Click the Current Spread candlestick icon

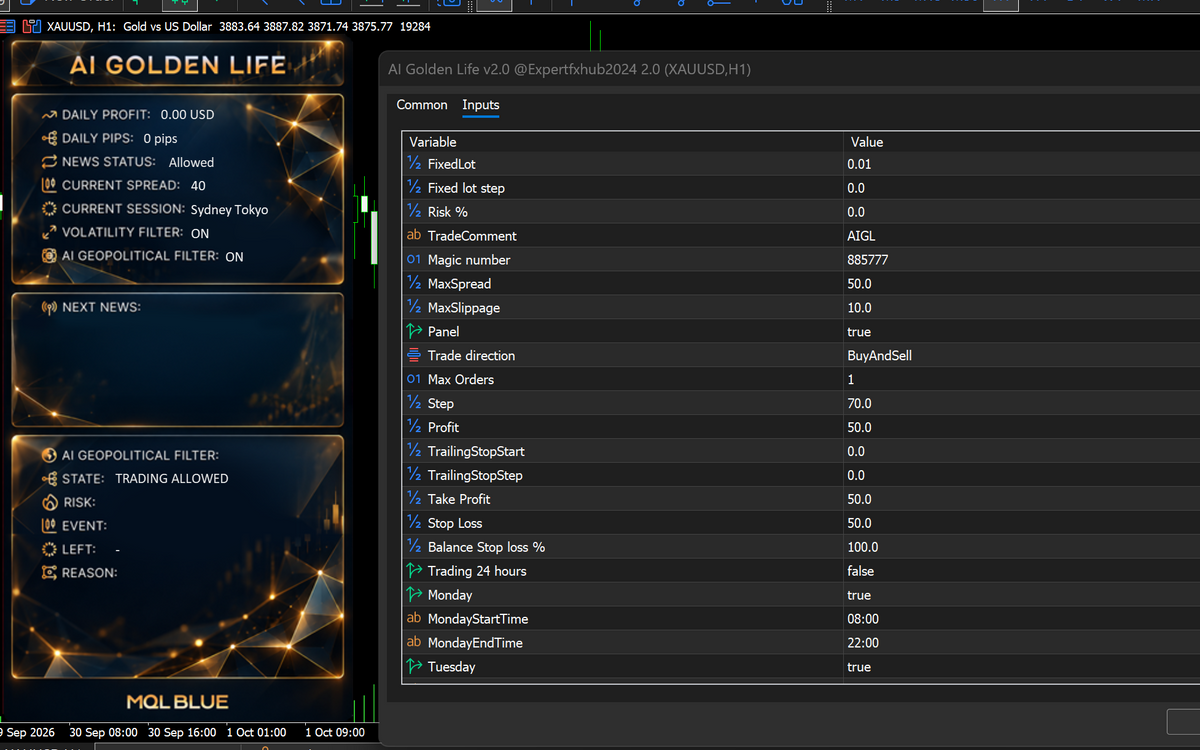(49, 185)
